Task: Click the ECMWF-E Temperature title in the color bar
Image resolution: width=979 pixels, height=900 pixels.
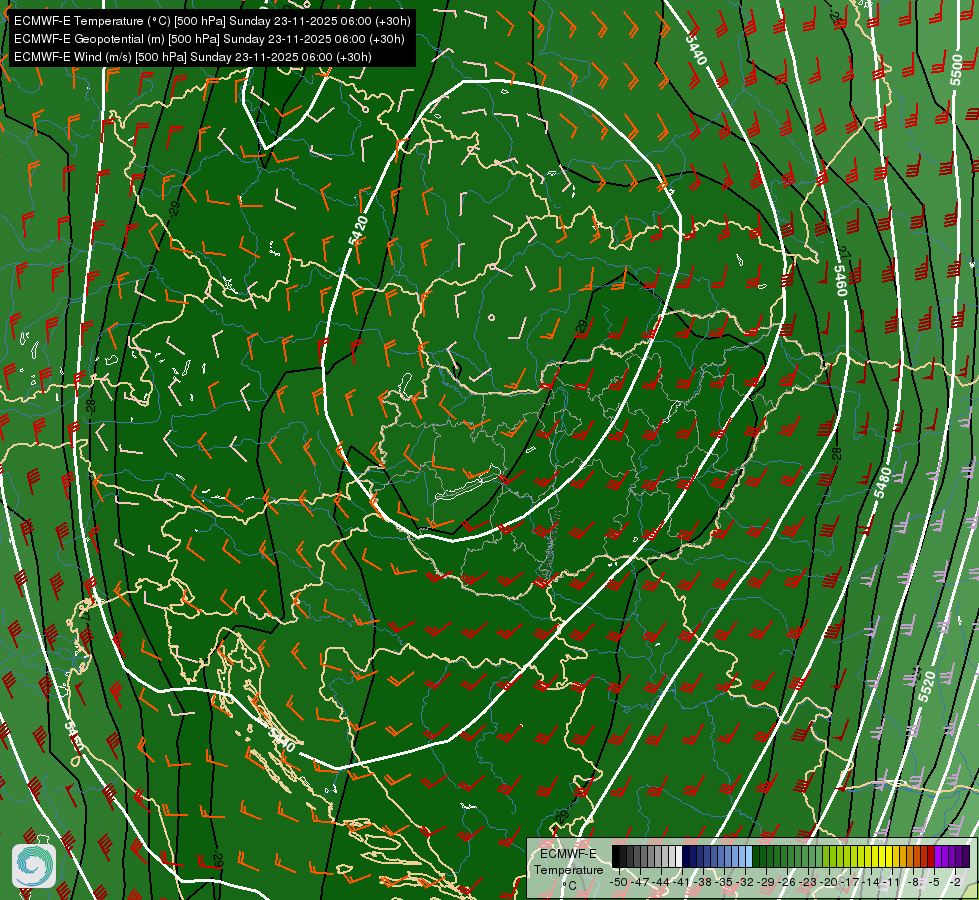Action: pyautogui.click(x=568, y=861)
